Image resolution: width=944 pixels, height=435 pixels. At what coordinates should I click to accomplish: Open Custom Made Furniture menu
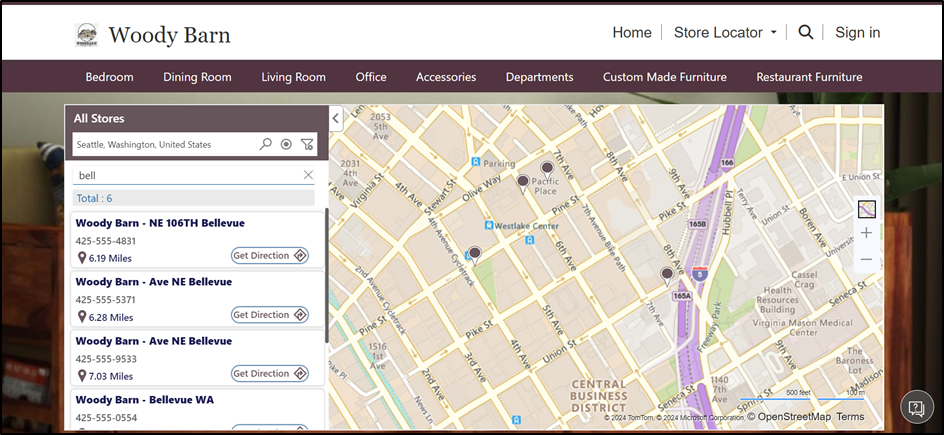pyautogui.click(x=664, y=77)
